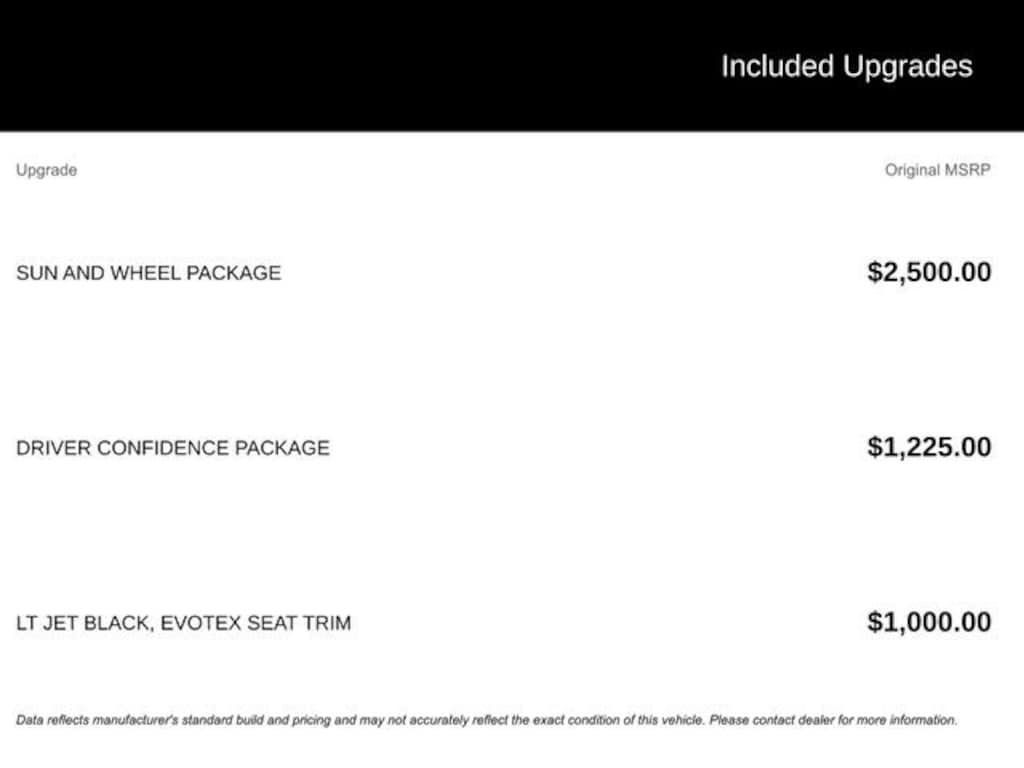Click the $1,000.00 price
This screenshot has width=1024, height=768.
pos(929,622)
